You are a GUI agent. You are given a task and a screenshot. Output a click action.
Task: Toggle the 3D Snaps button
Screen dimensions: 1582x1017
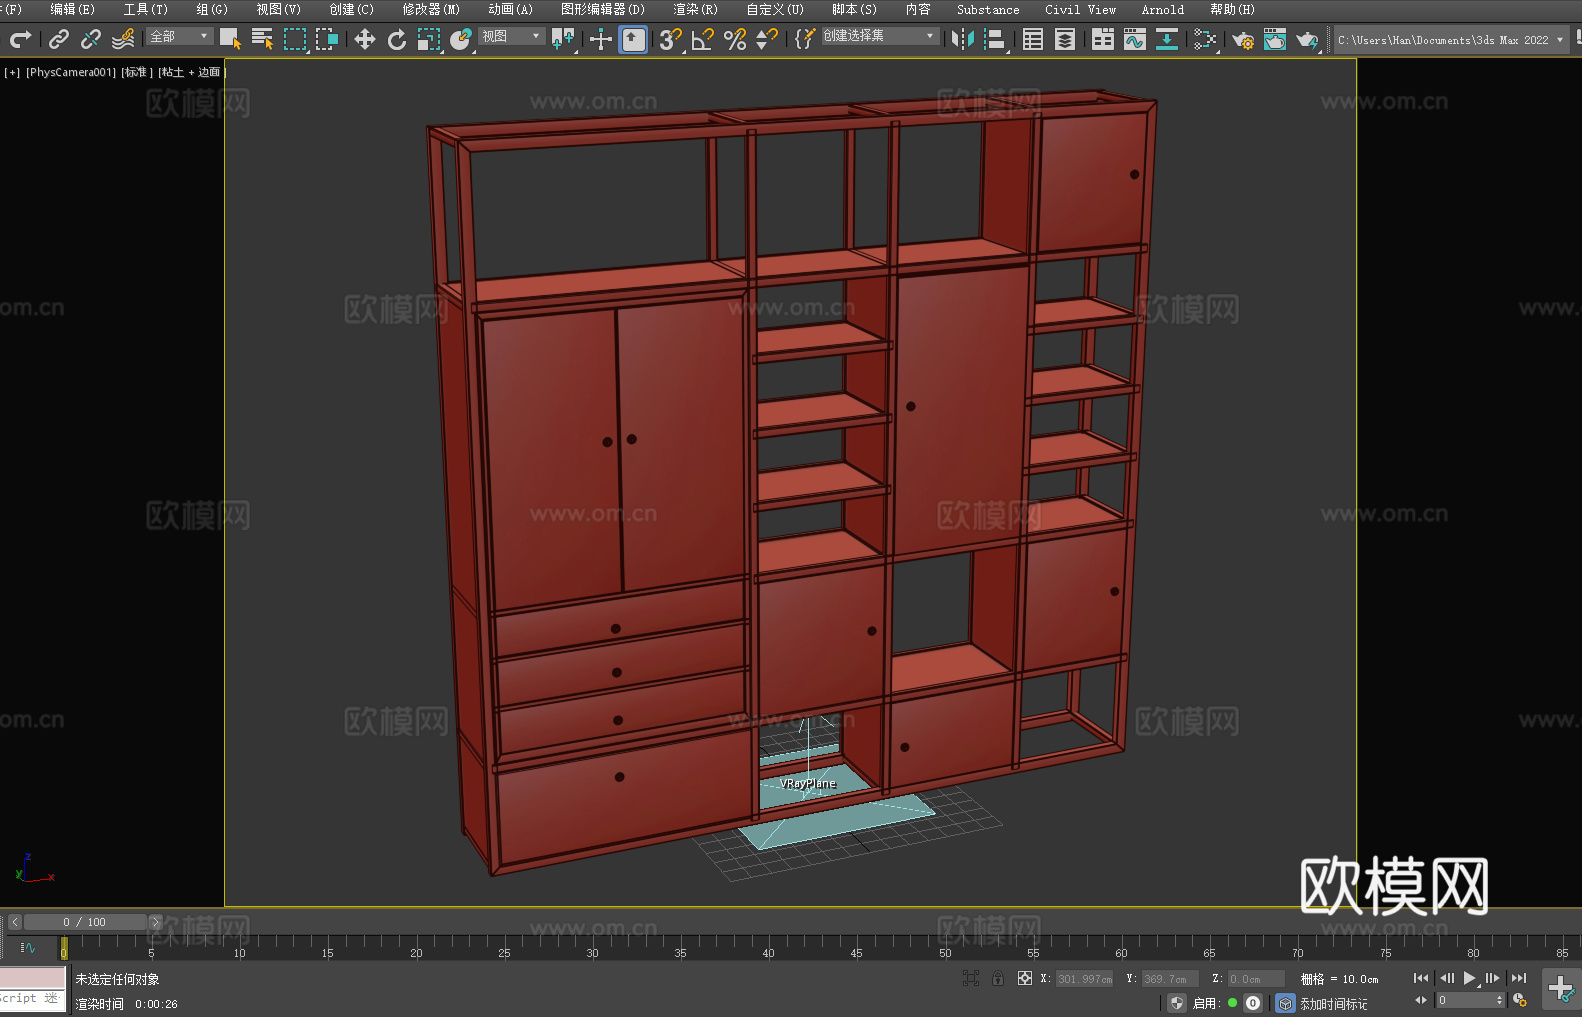click(x=671, y=39)
